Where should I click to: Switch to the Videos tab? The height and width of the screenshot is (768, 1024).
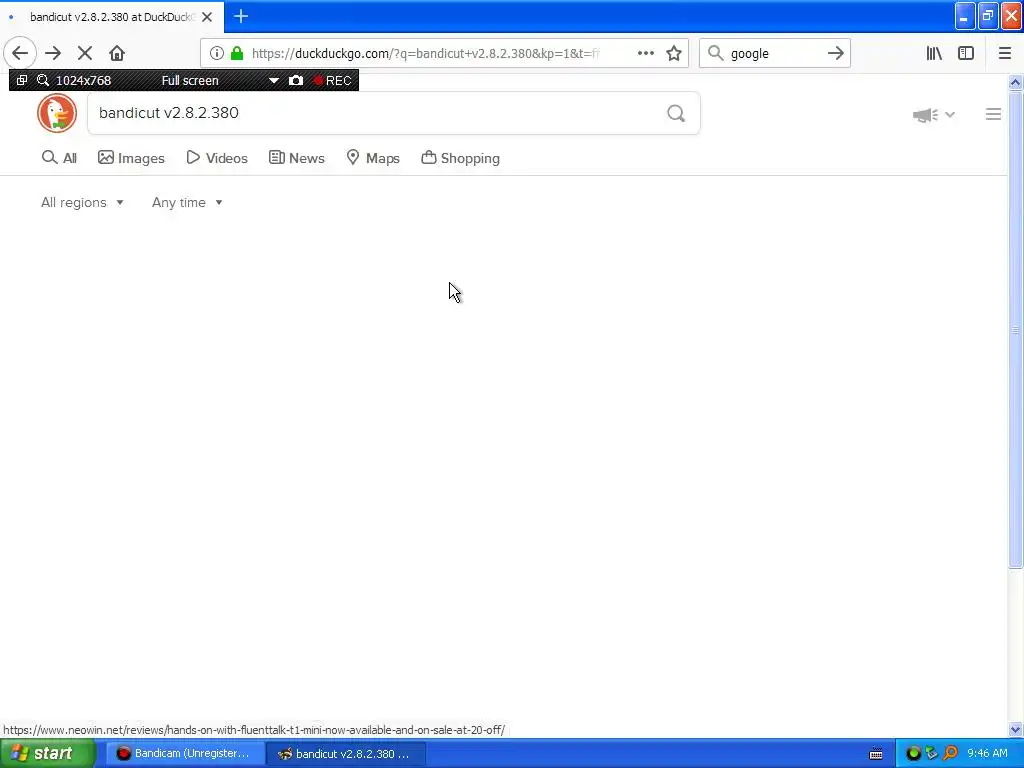217,158
